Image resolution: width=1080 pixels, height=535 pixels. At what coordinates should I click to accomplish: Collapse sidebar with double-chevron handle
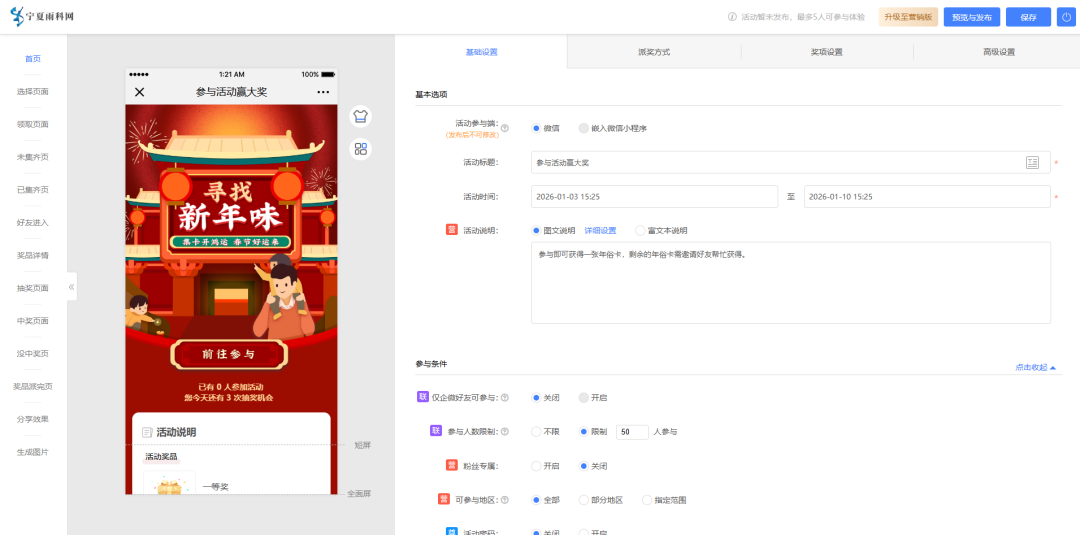point(71,286)
